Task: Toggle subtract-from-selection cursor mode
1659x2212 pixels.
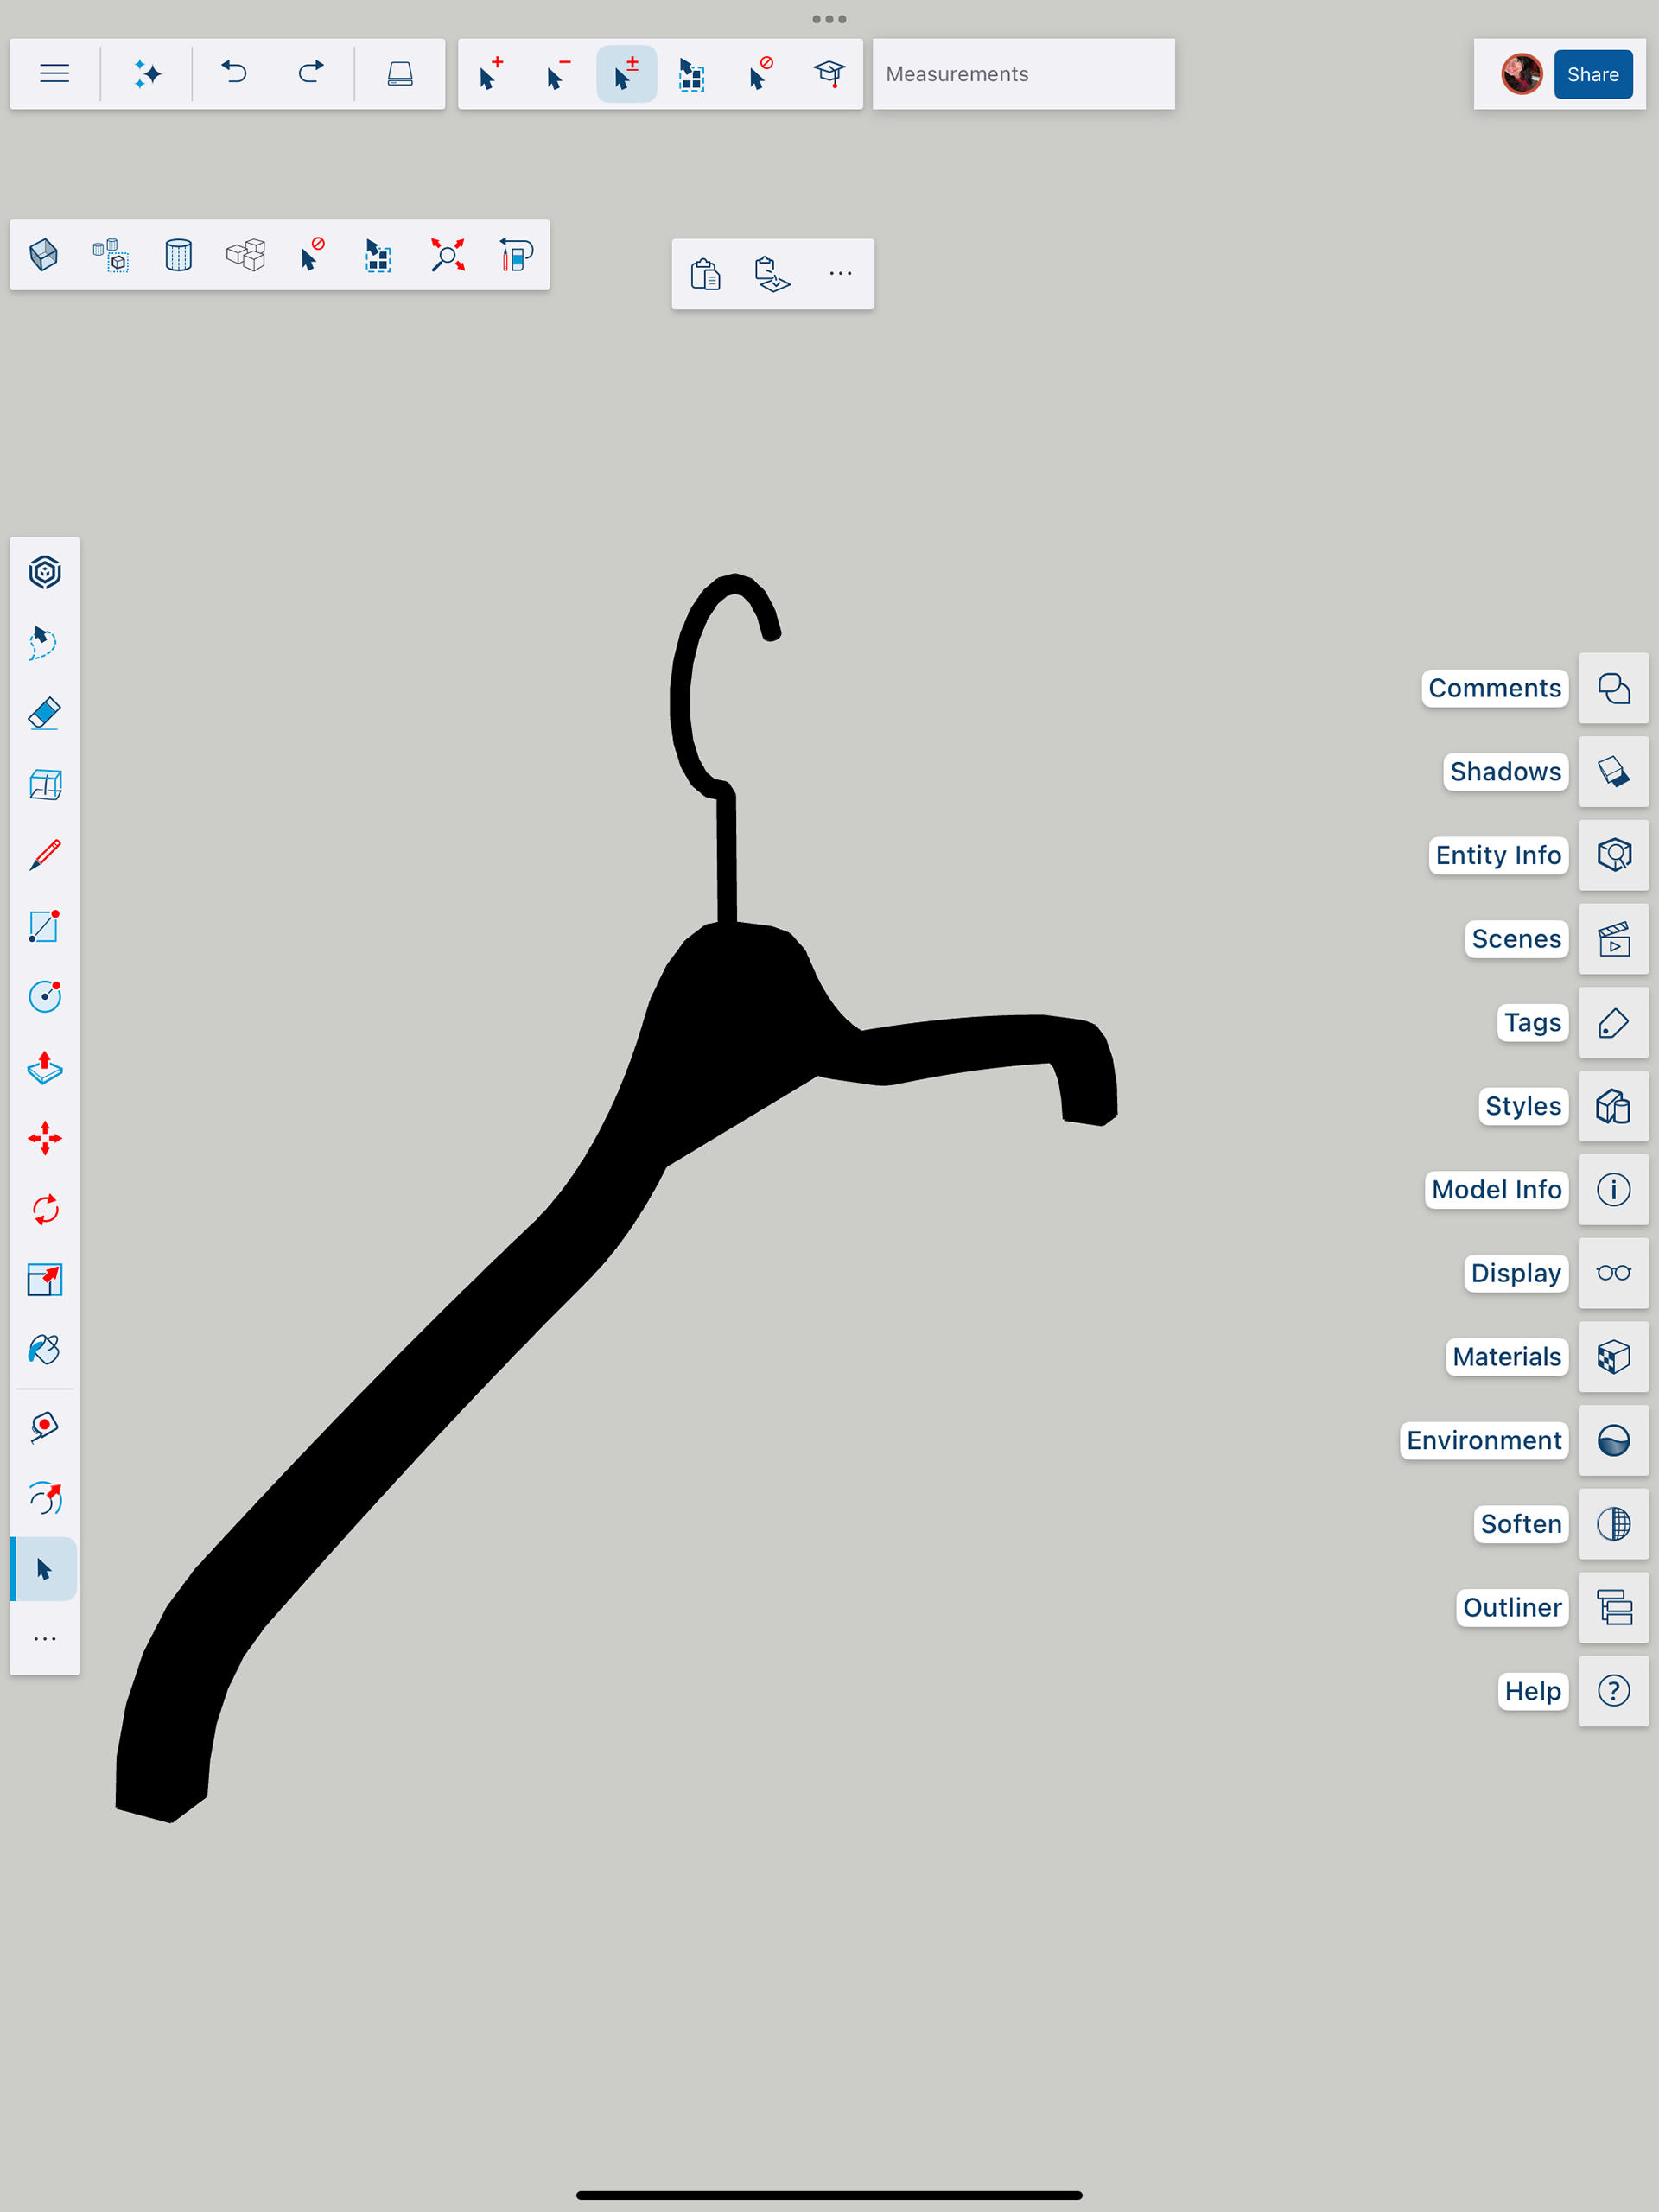Action: click(558, 74)
